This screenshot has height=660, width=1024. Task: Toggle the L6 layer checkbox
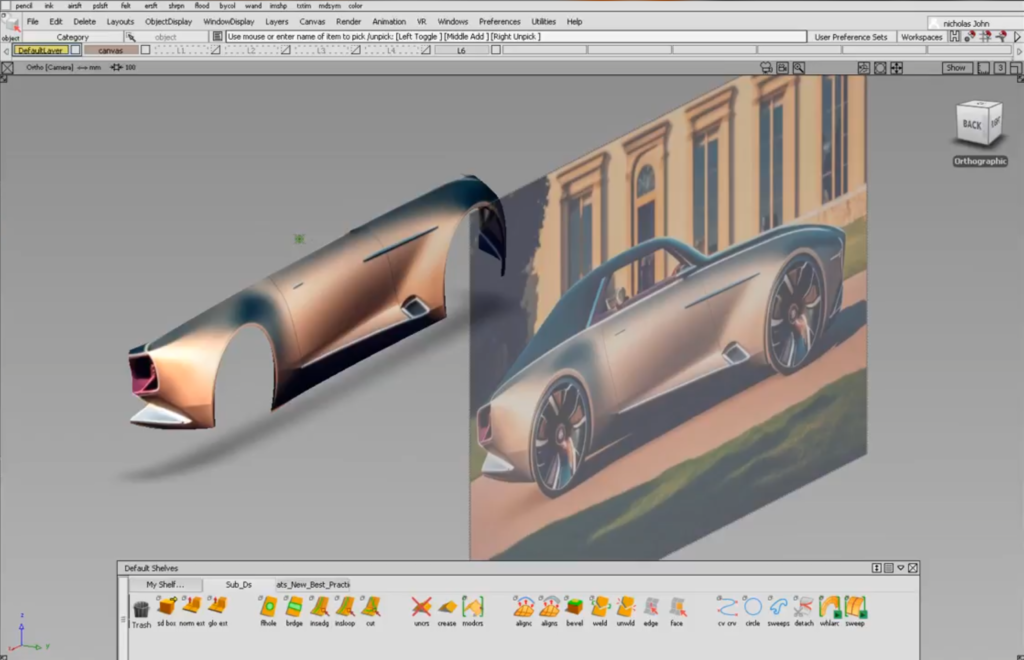pos(496,50)
